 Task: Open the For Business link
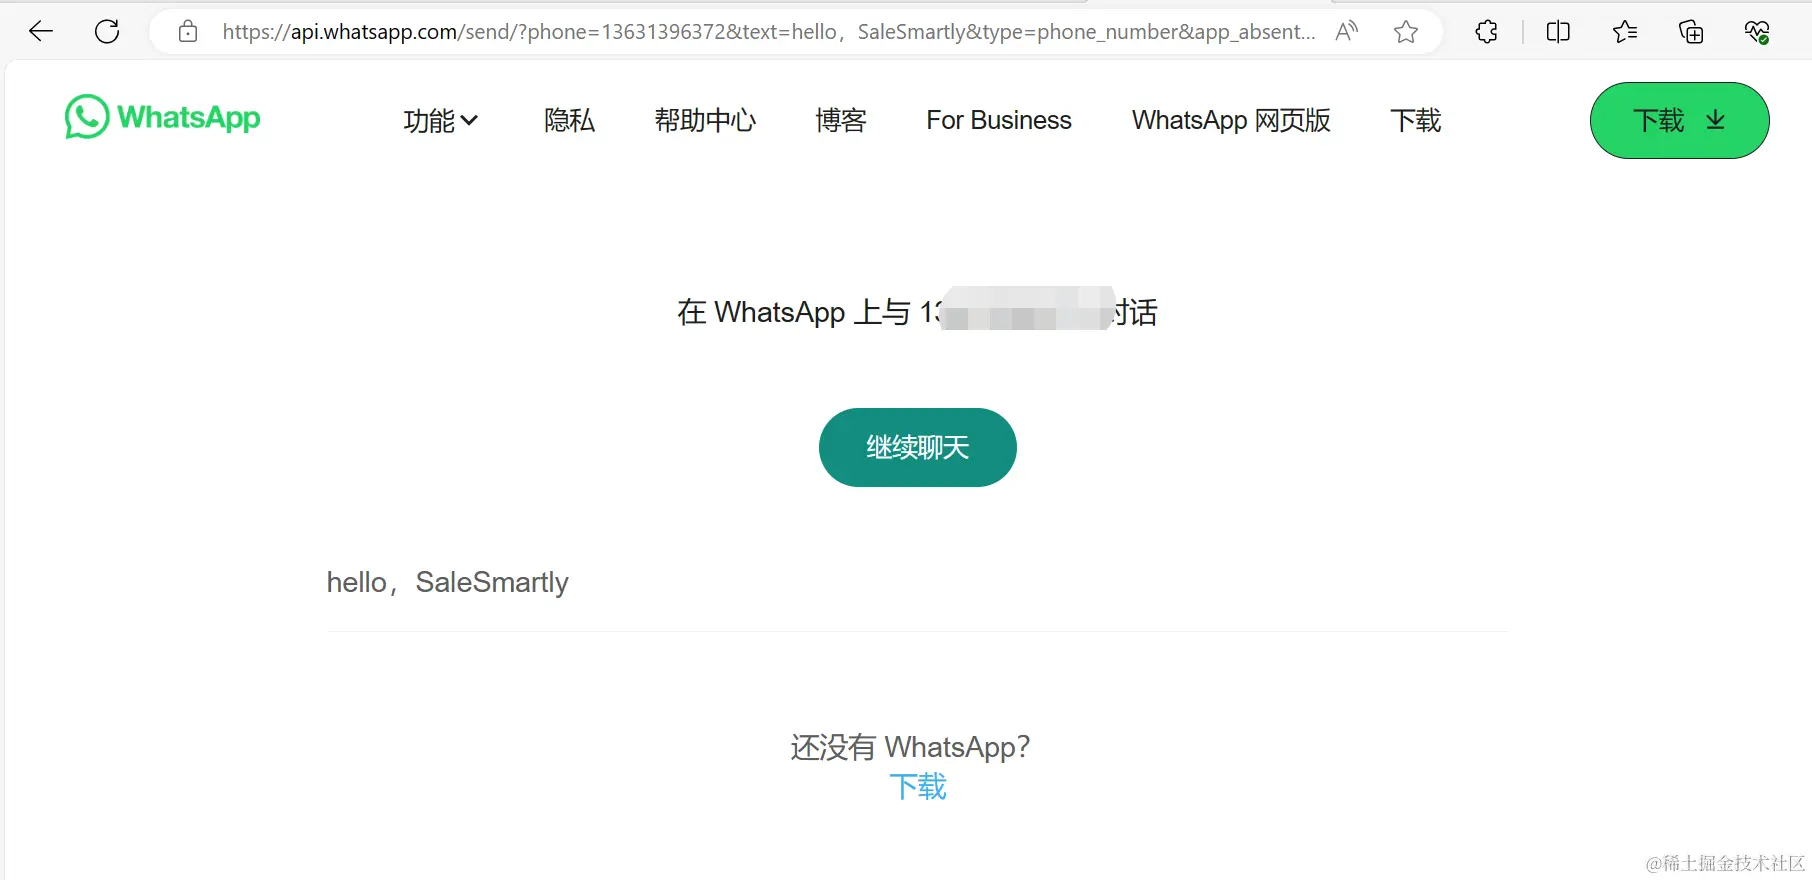pos(999,121)
